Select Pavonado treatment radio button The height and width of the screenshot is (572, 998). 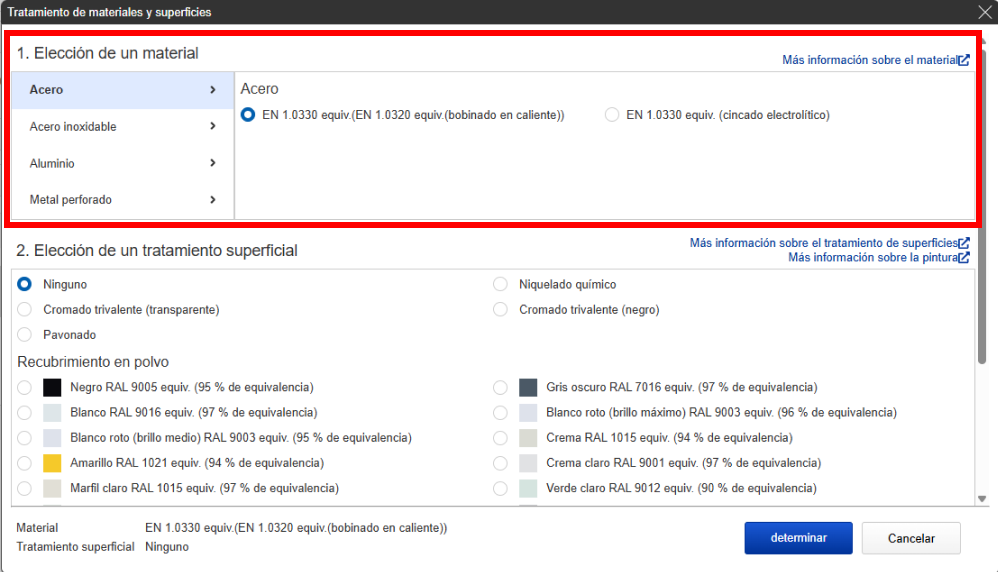click(x=25, y=335)
